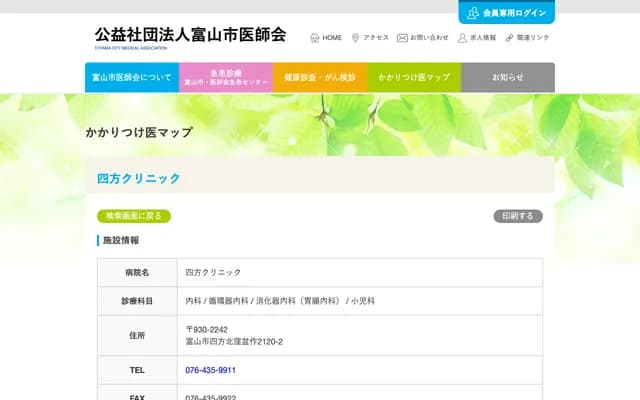The width and height of the screenshot is (640, 400).
Task: Select the pink 急患診療 menu item
Action: [225, 77]
